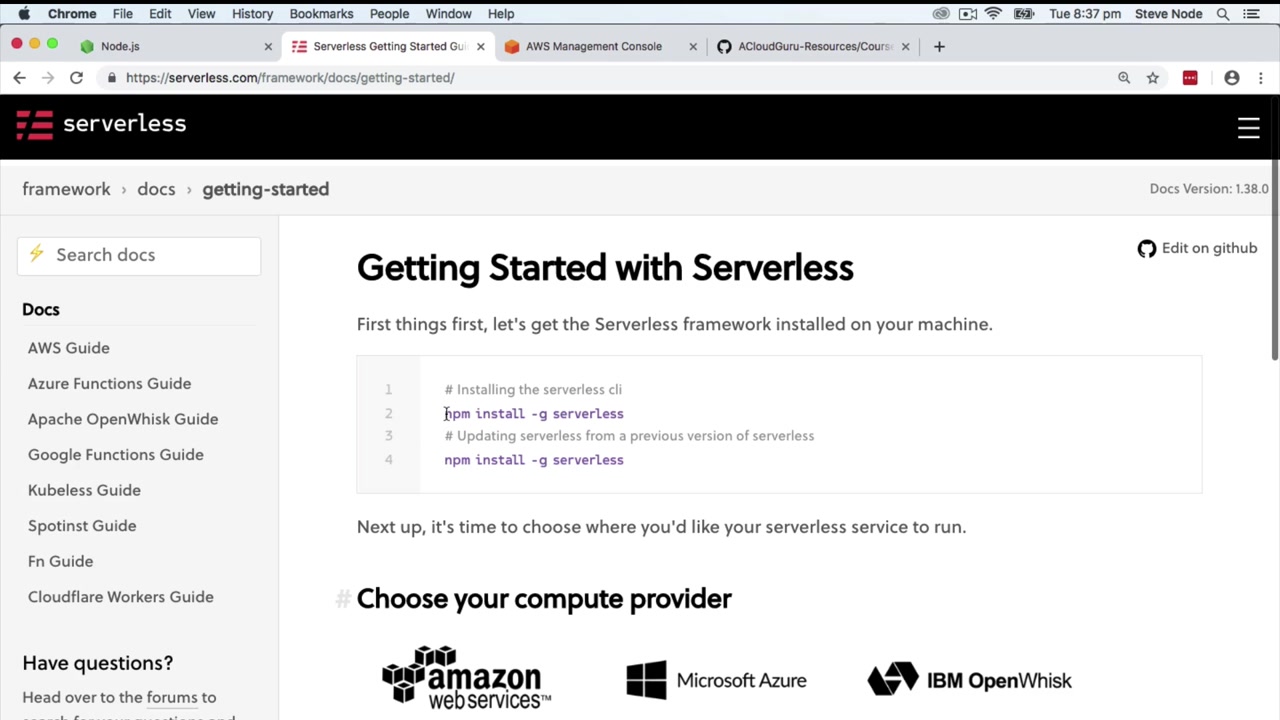Click the docs breadcrumb link
The image size is (1280, 720).
point(156,189)
